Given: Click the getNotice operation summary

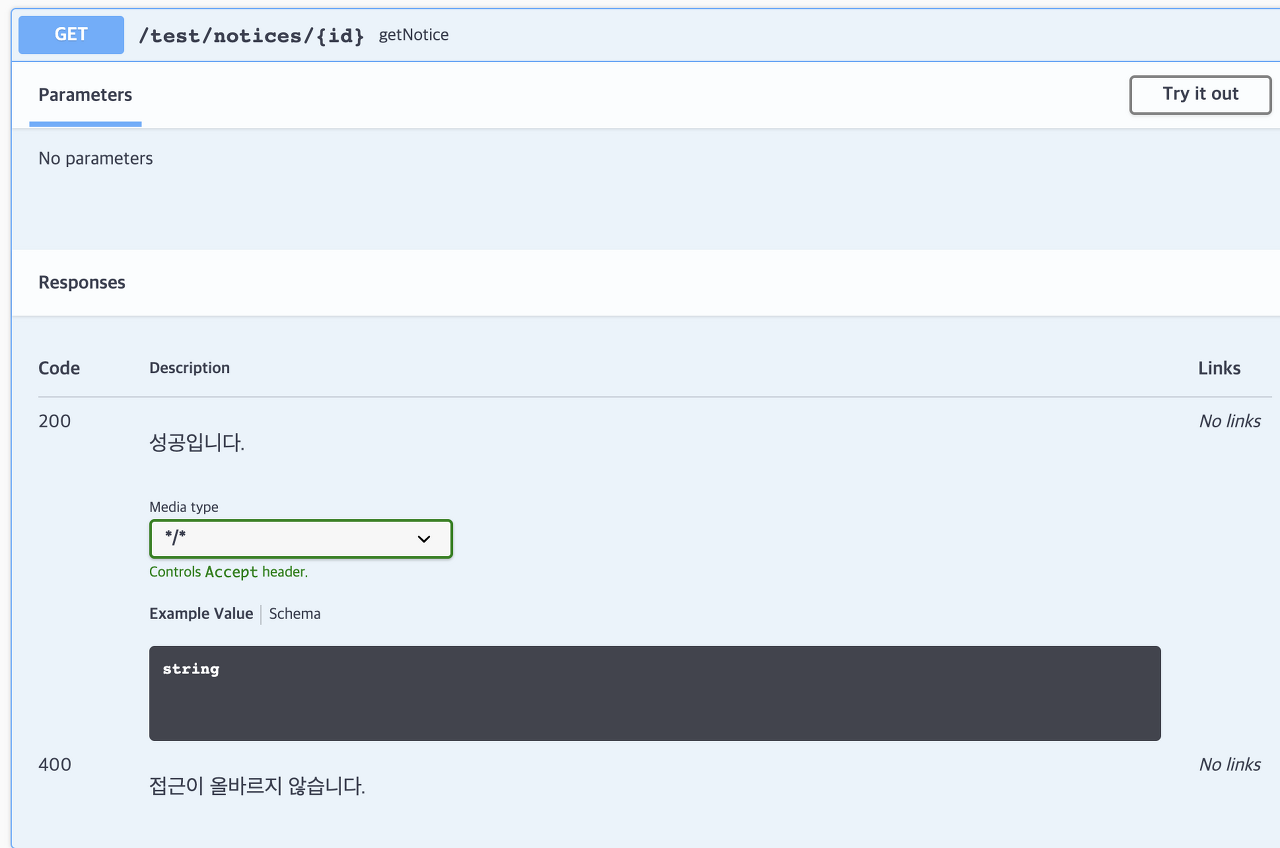Looking at the screenshot, I should [414, 35].
